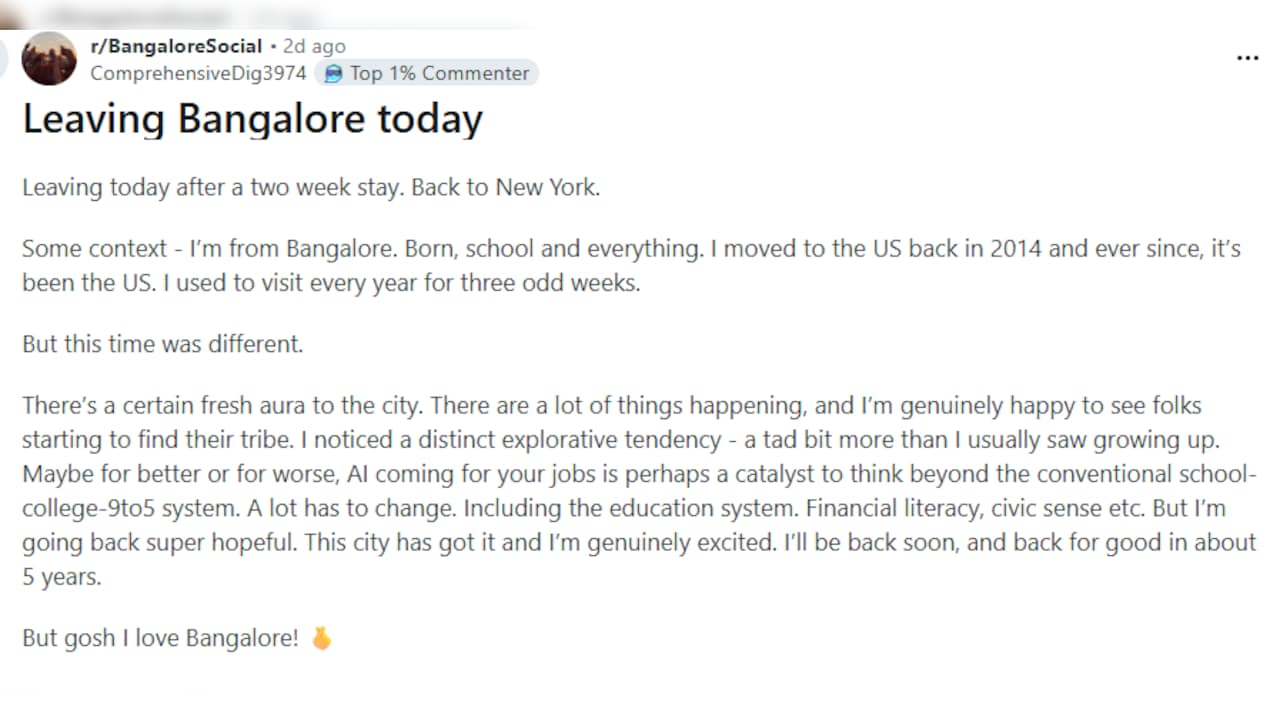
Task: Click the r/BangaloreSocial community avatar
Action: click(x=49, y=58)
